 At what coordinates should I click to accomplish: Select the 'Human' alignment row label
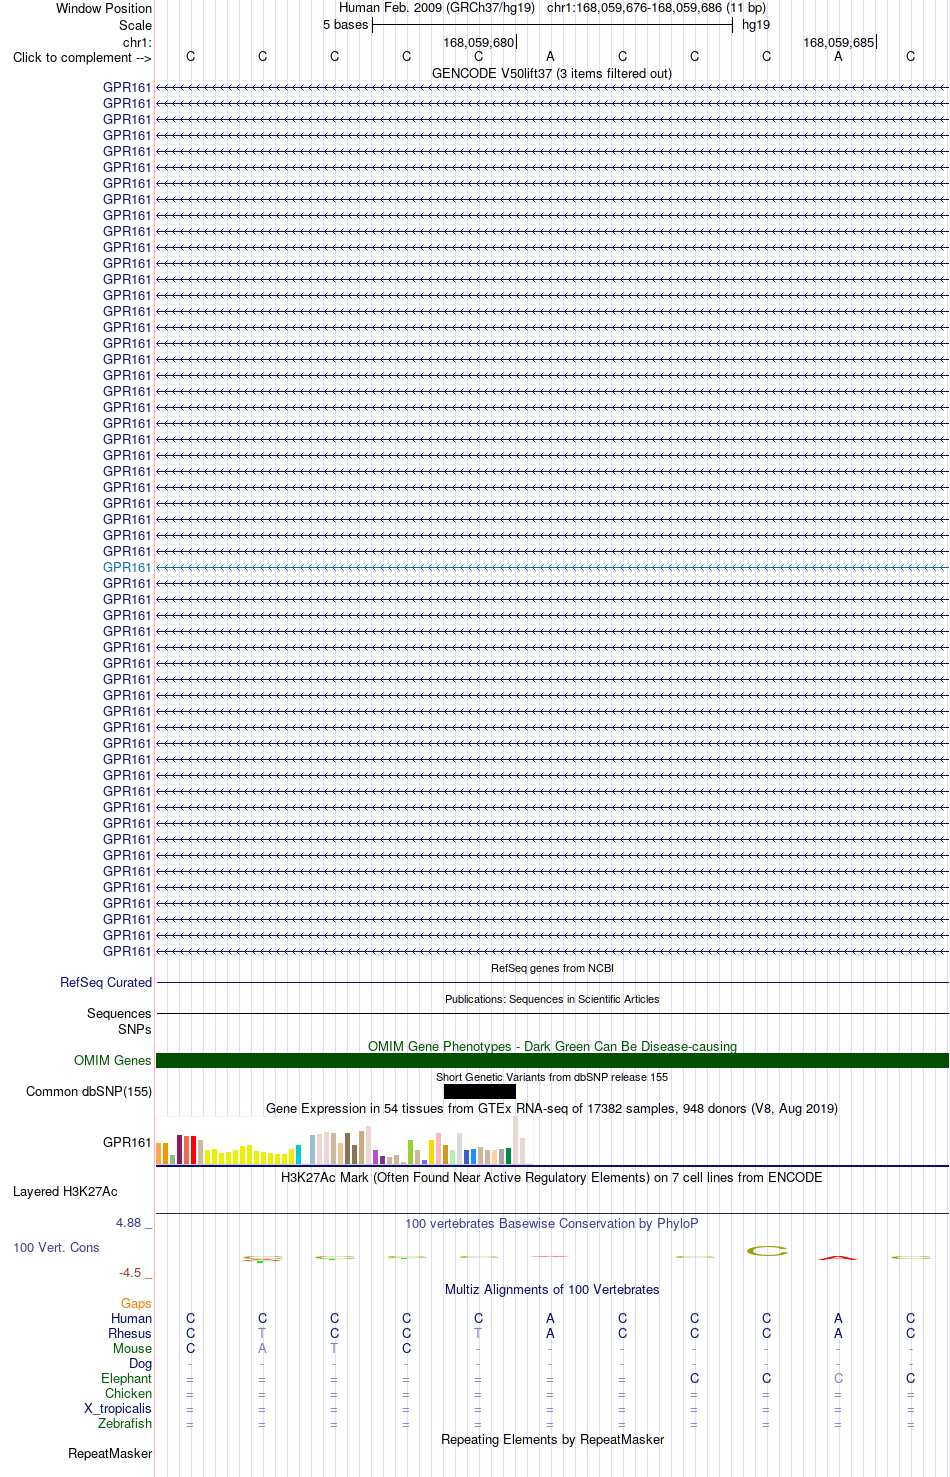tap(131, 1318)
